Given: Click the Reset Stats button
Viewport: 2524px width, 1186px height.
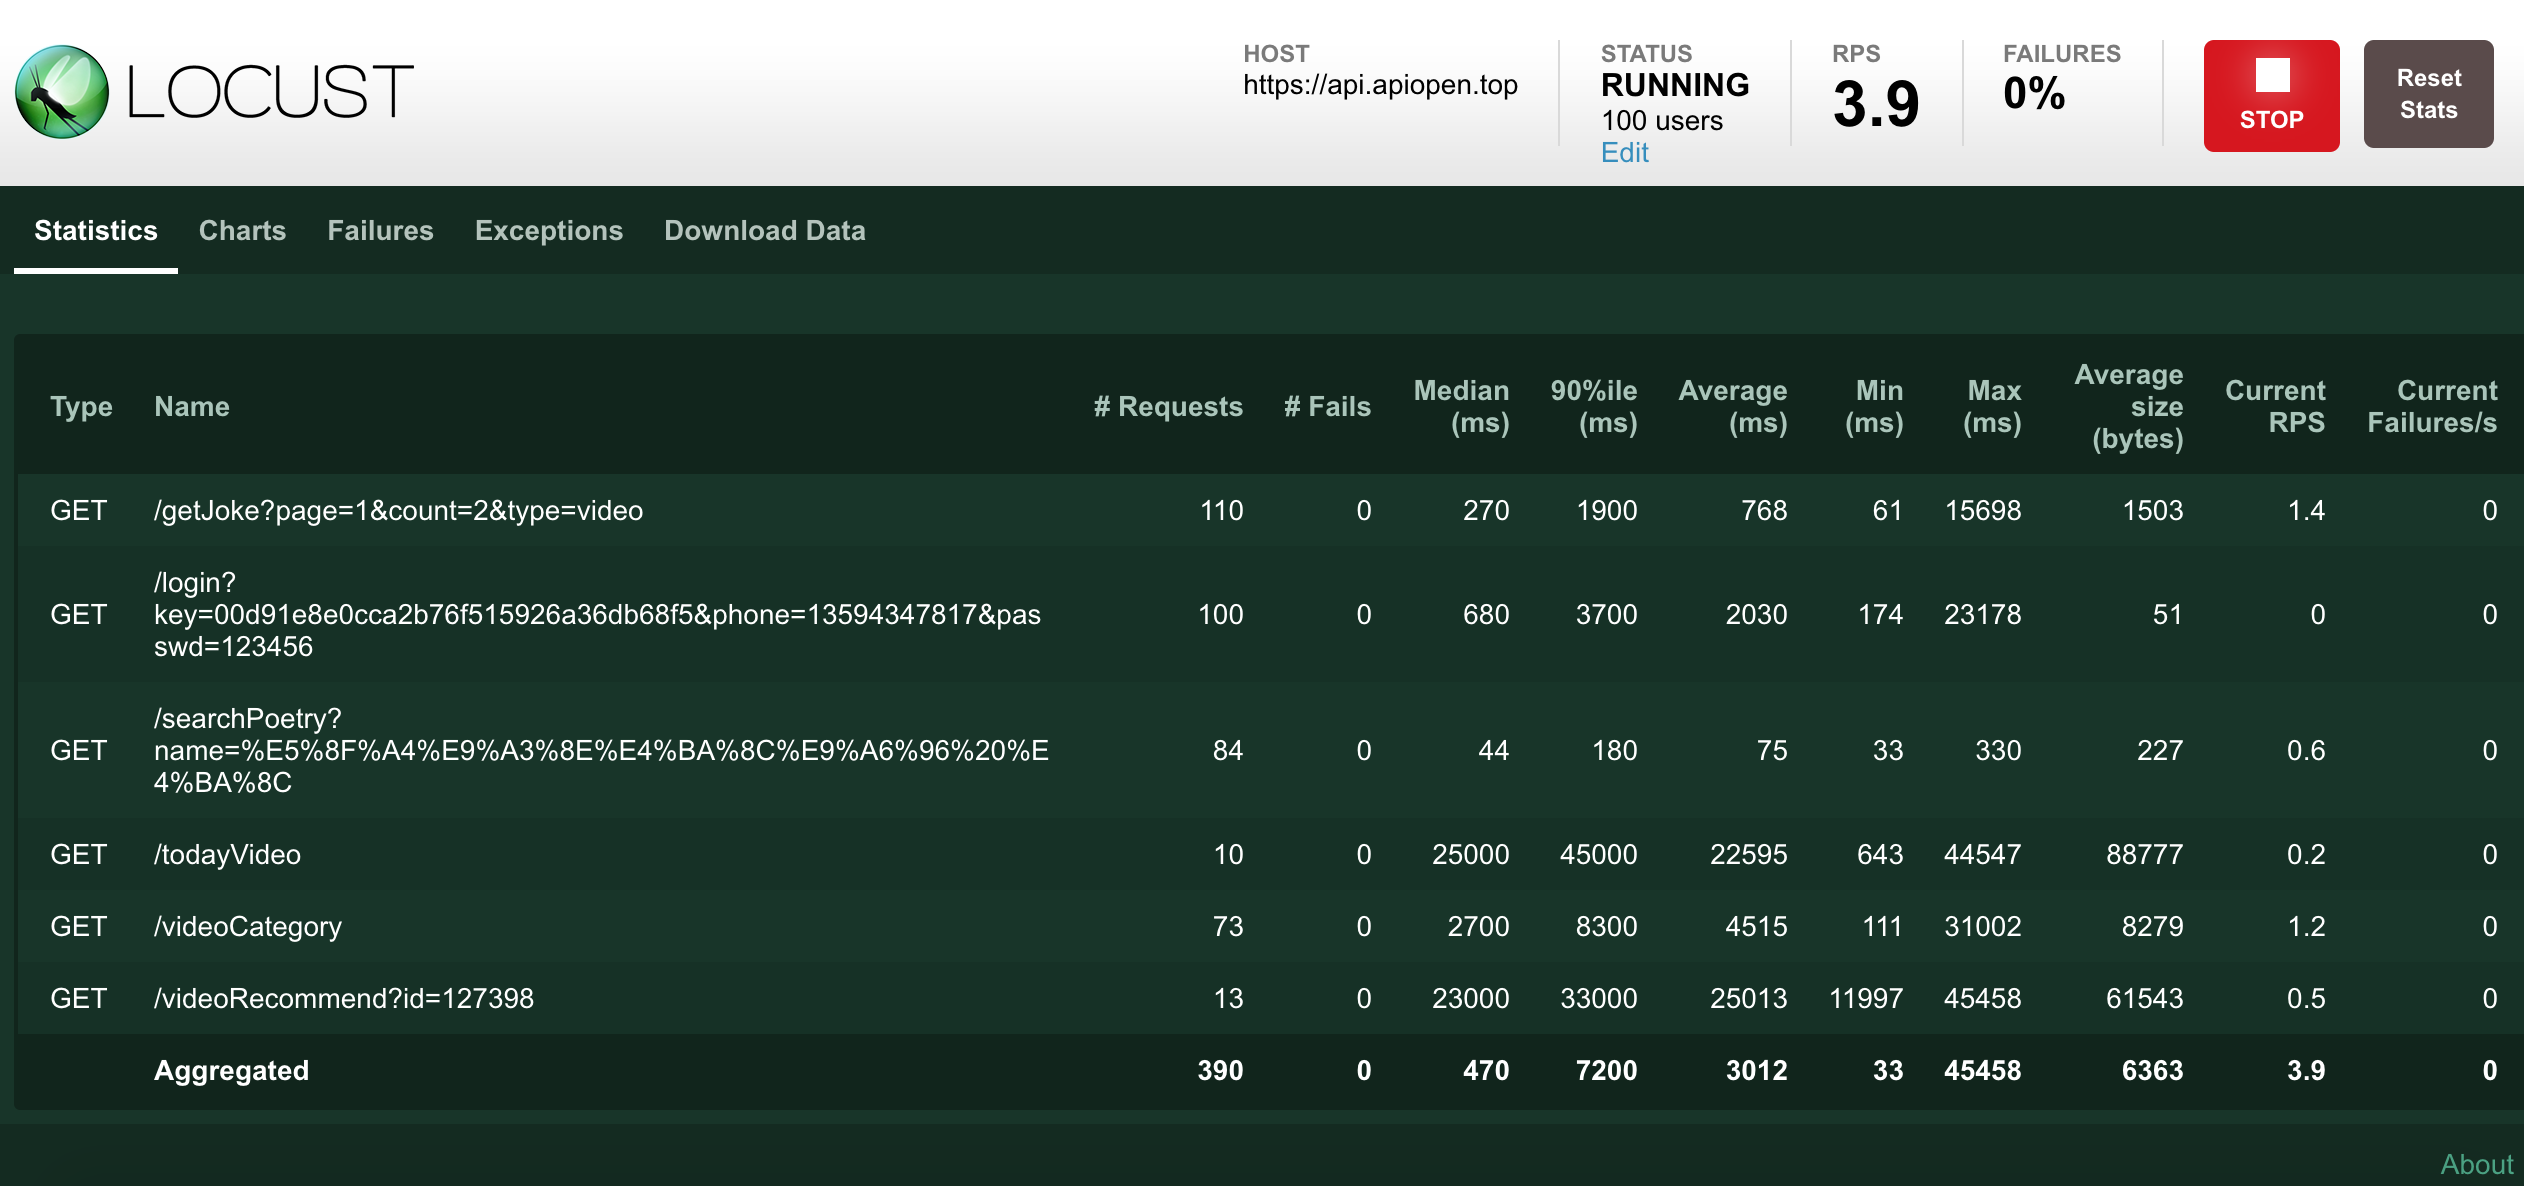Looking at the screenshot, I should click(x=2428, y=94).
